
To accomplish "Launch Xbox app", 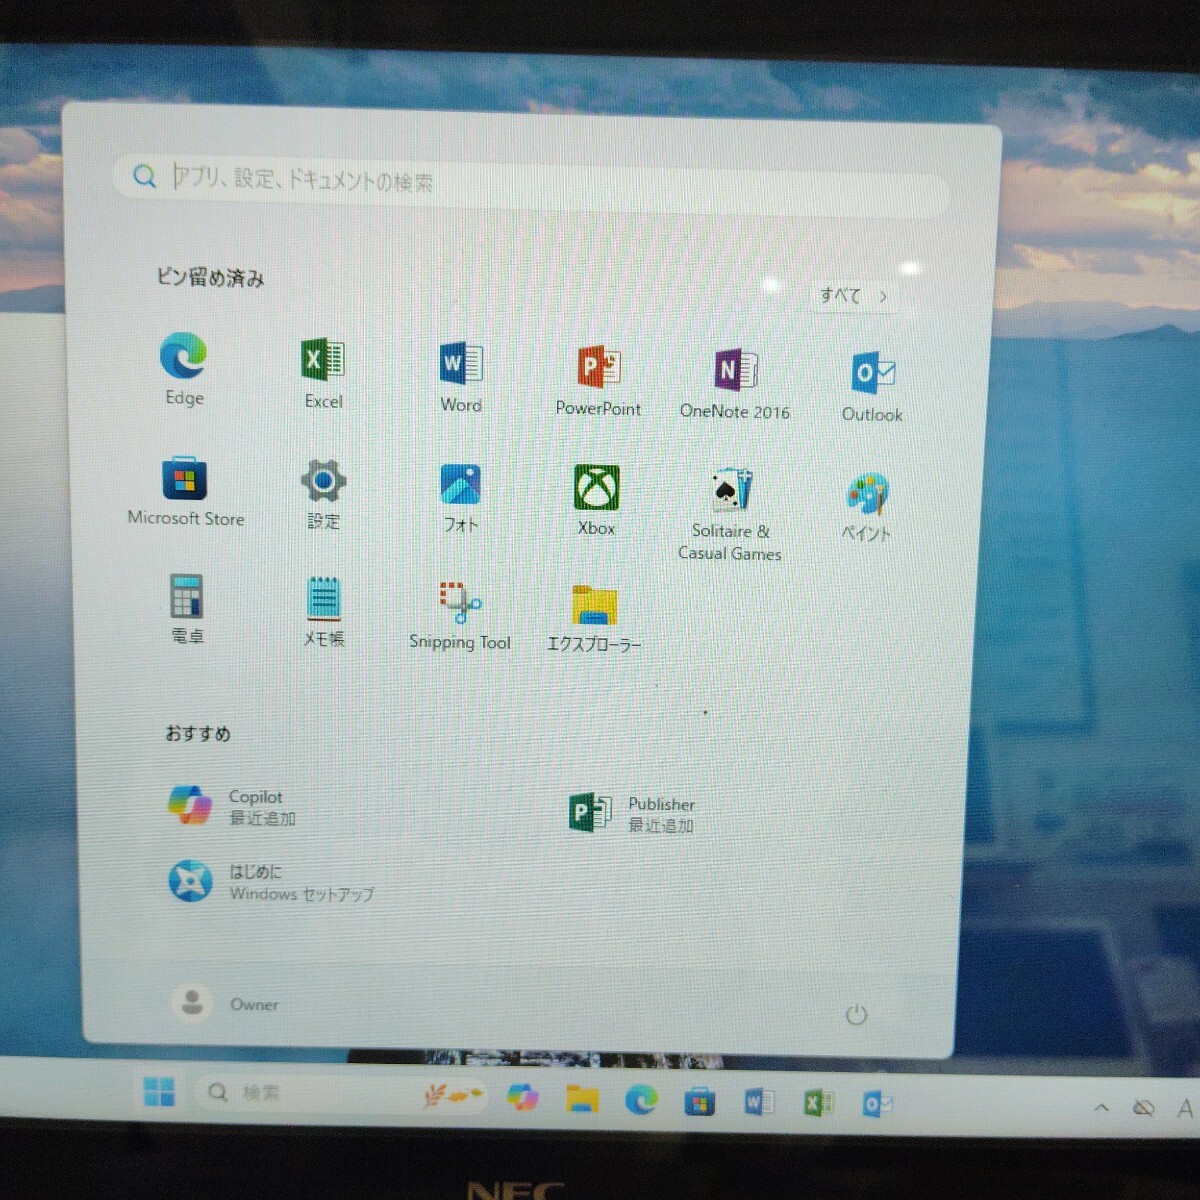I will [x=596, y=500].
